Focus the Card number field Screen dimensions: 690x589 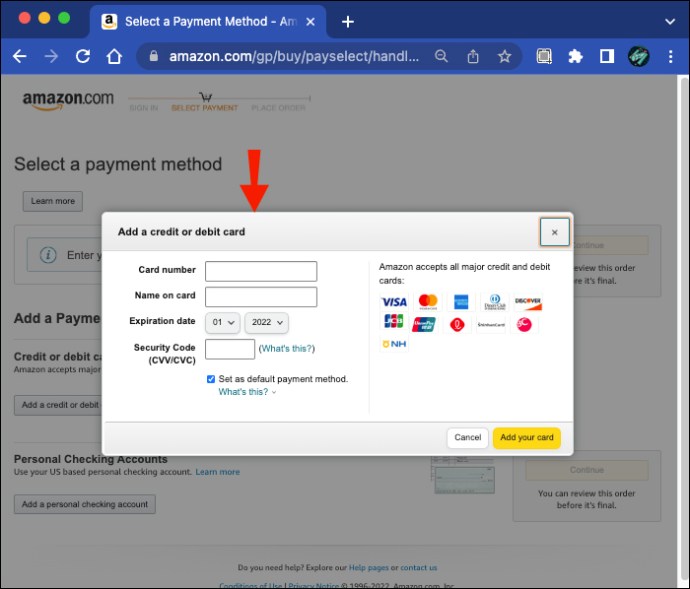(x=261, y=271)
